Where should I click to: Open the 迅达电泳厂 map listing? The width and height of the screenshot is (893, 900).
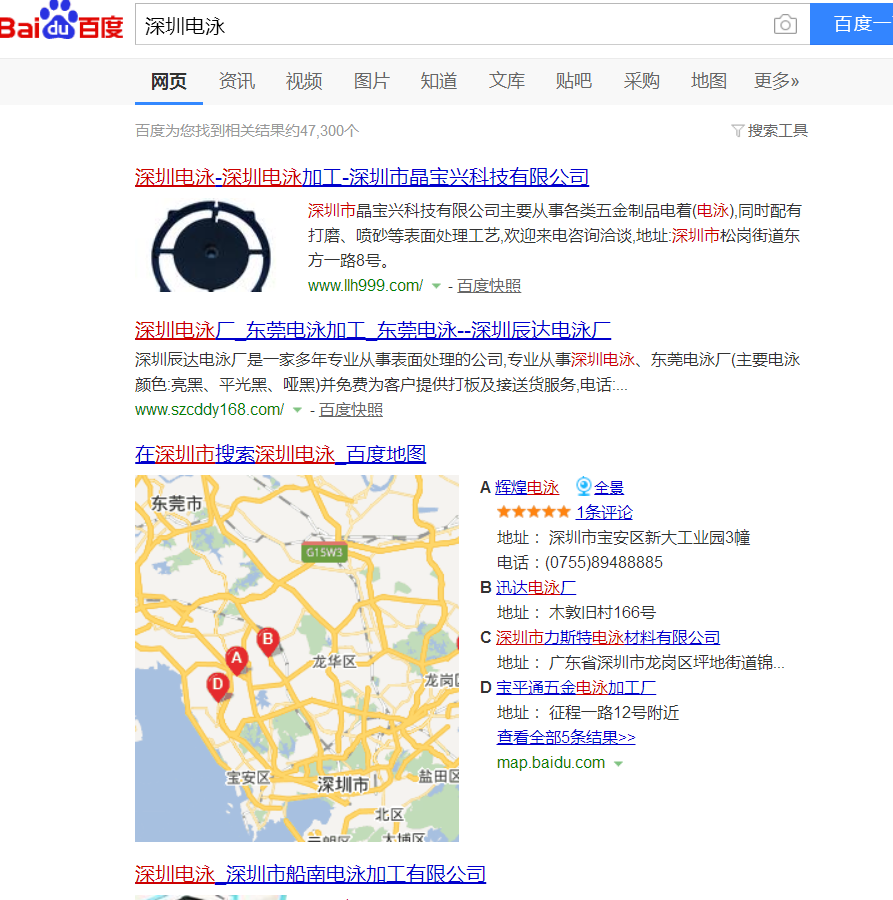pos(535,587)
